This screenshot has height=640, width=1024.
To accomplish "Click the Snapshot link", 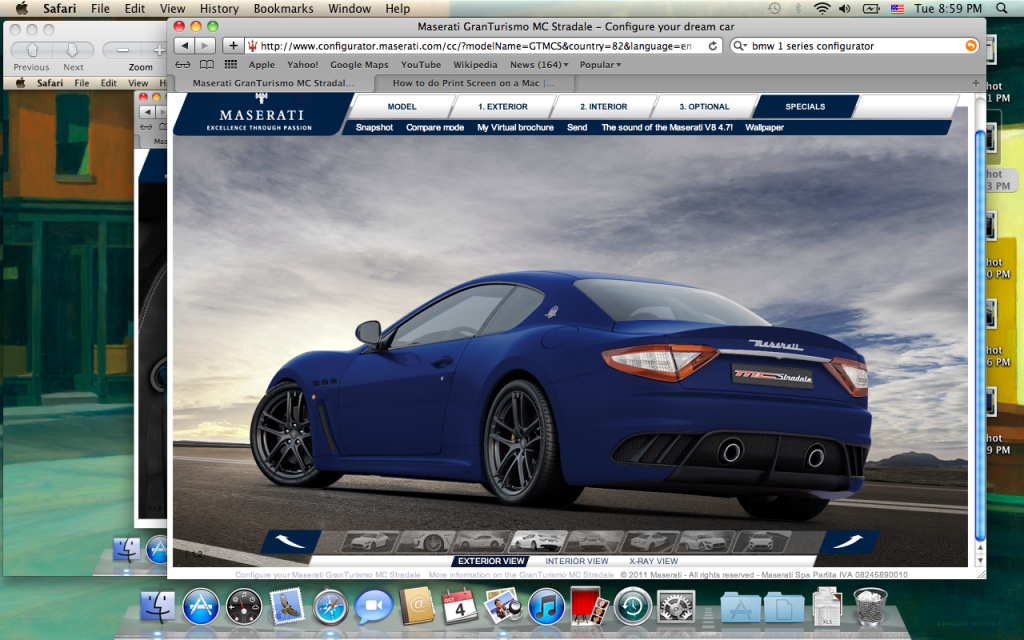I will 374,127.
